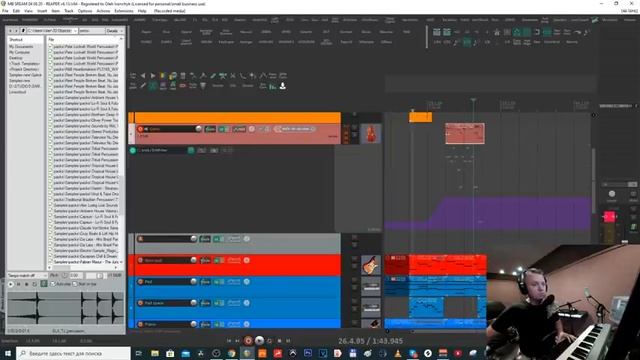This screenshot has width=640, height=360.
Task: Play preview in Media Explorer
Action: pos(11,284)
